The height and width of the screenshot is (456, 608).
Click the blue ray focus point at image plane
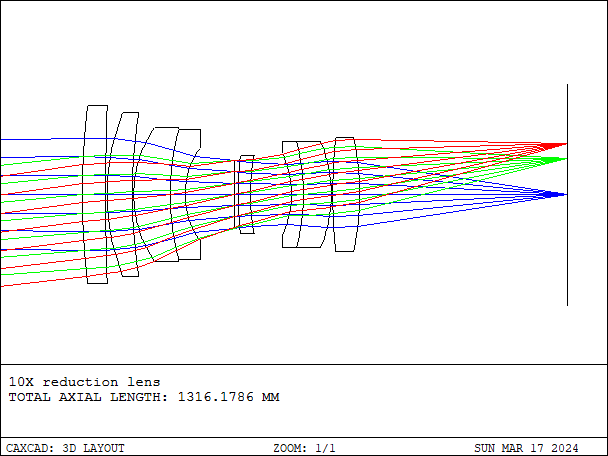[x=567, y=194]
